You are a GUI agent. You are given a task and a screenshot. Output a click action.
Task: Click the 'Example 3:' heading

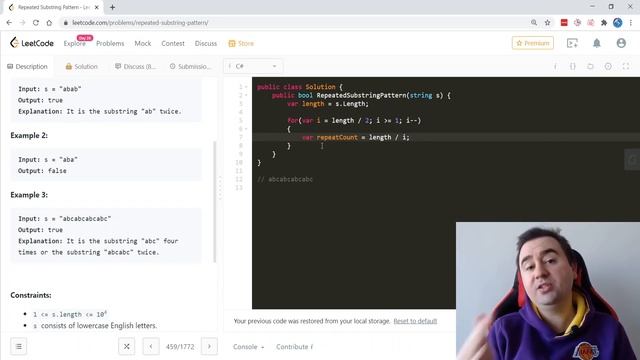tap(29, 195)
